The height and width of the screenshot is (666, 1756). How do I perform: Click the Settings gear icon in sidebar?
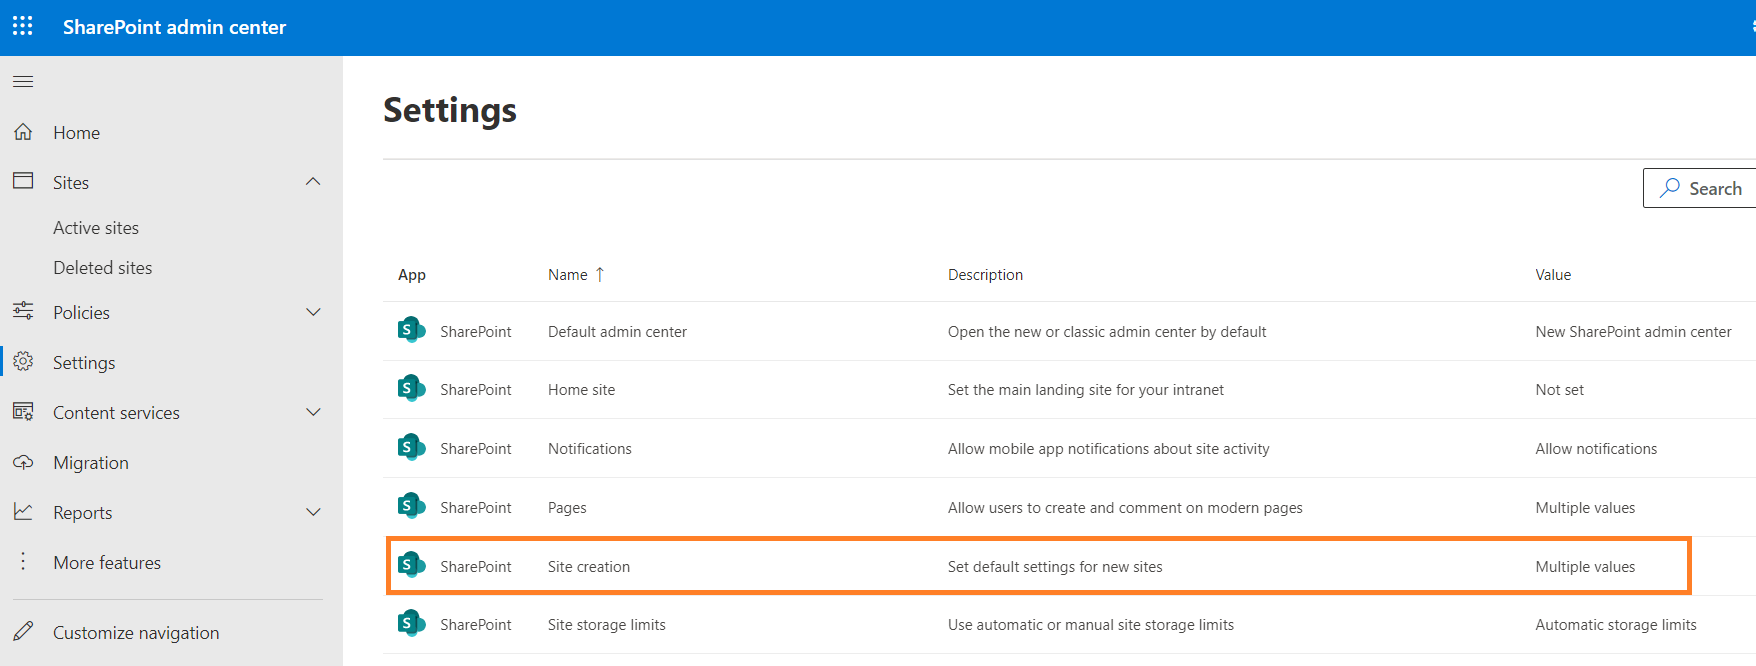pyautogui.click(x=23, y=362)
